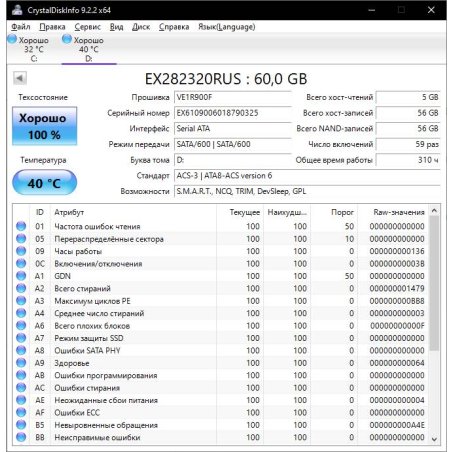Open the Справка menu
Screen dimensions: 452x452
coord(174,27)
